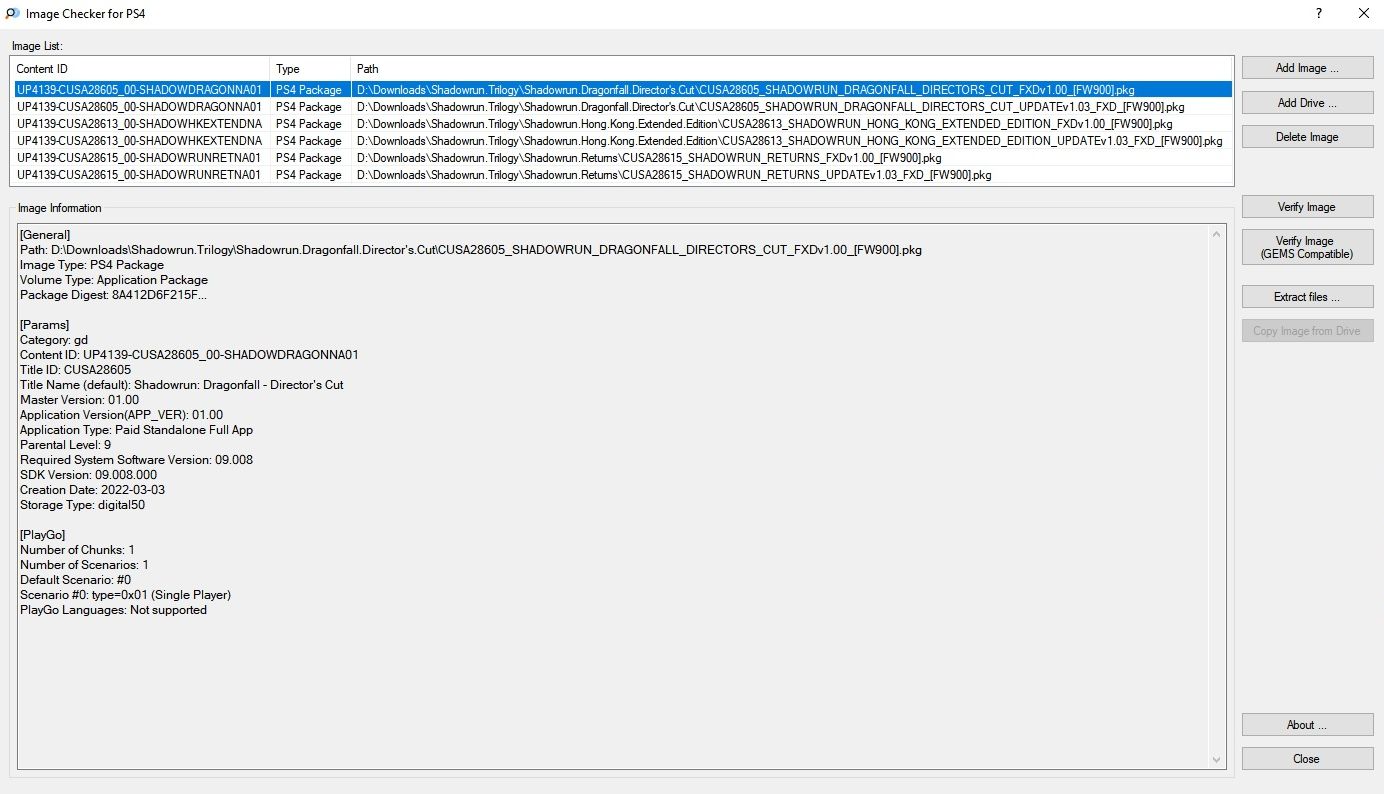This screenshot has height=794, width=1384.
Task: Close the window with the X button
Action: click(1363, 14)
